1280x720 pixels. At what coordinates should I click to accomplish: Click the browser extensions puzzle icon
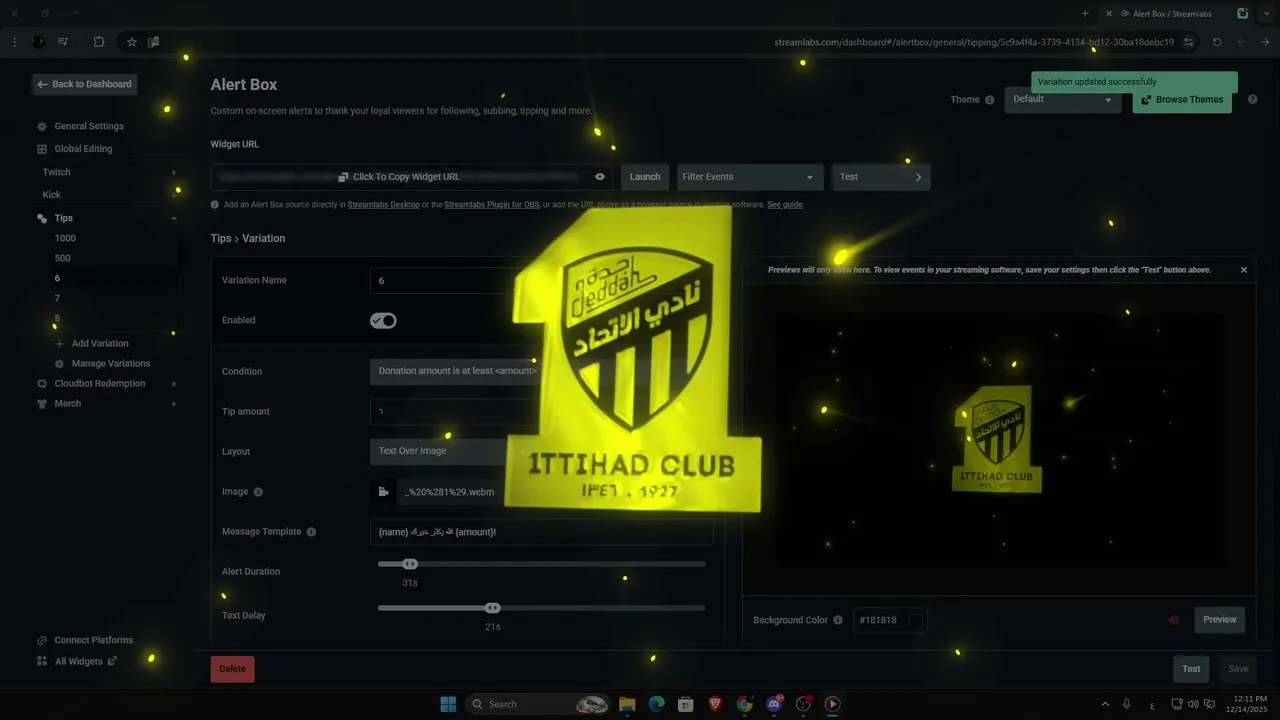[98, 42]
